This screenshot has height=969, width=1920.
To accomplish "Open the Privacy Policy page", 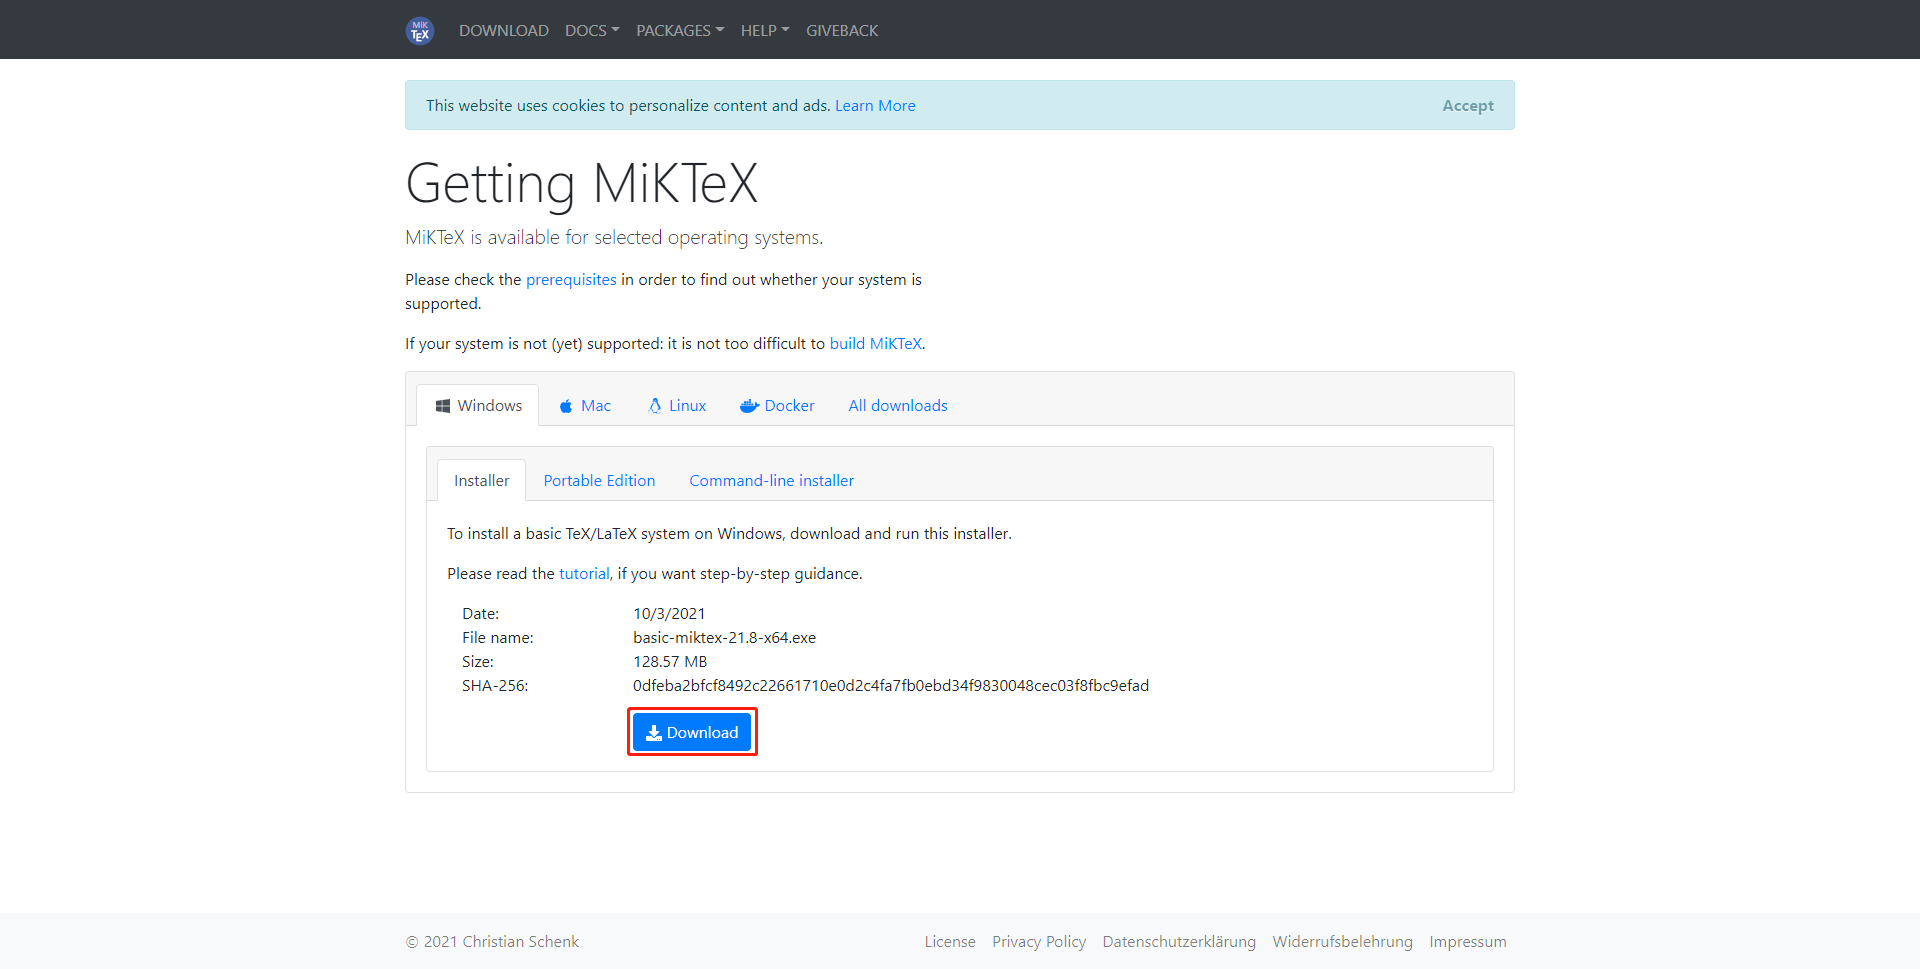I will 1039,941.
